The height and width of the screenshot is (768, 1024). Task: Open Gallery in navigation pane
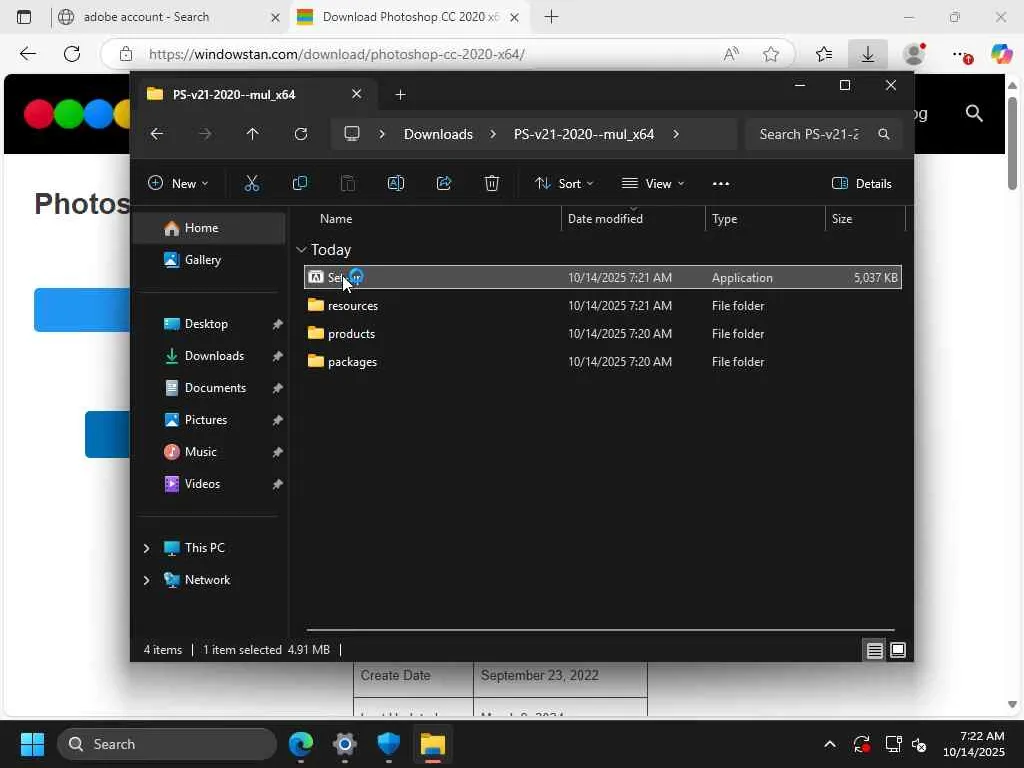[210, 260]
